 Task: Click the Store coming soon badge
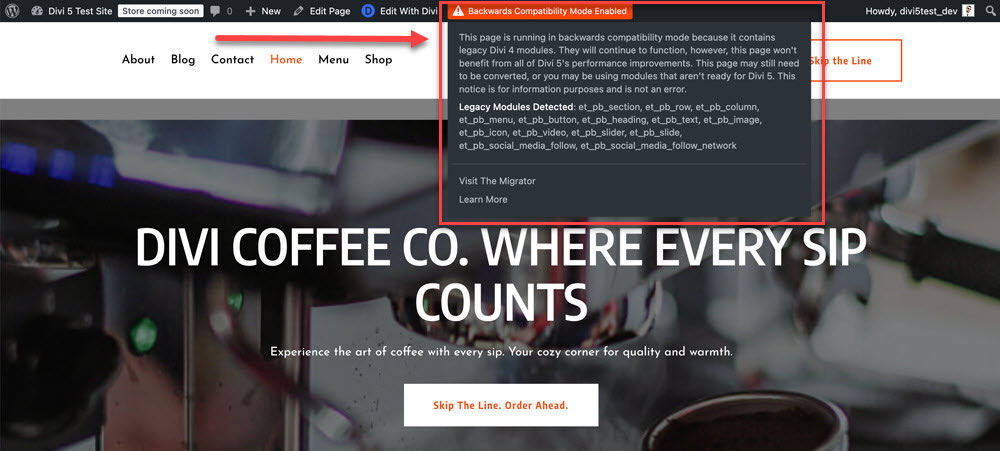(x=161, y=11)
